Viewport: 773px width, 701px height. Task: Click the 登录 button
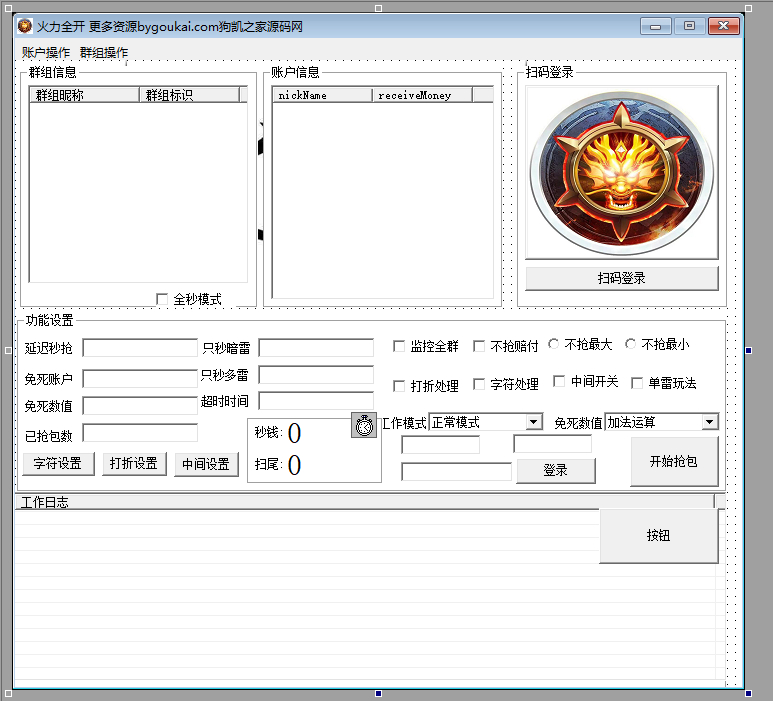(555, 471)
